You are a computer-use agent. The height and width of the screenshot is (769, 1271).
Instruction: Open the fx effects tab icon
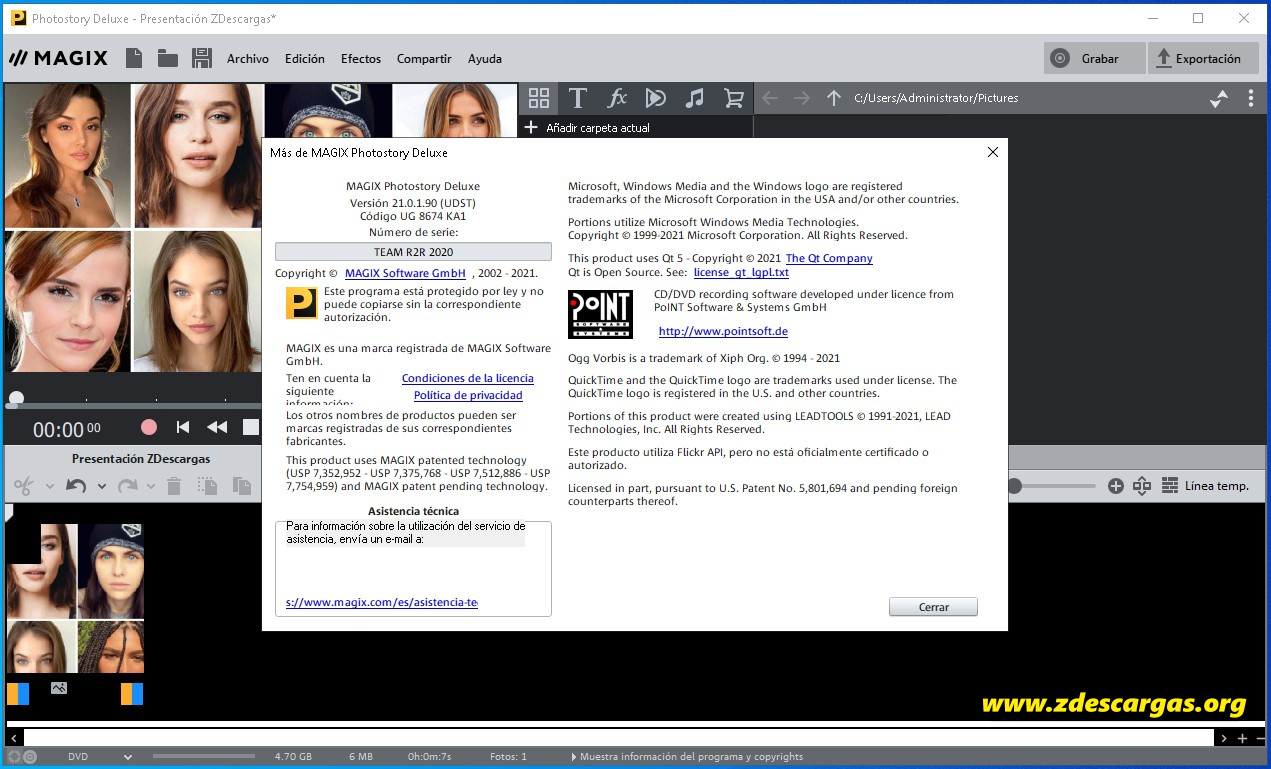(x=617, y=97)
